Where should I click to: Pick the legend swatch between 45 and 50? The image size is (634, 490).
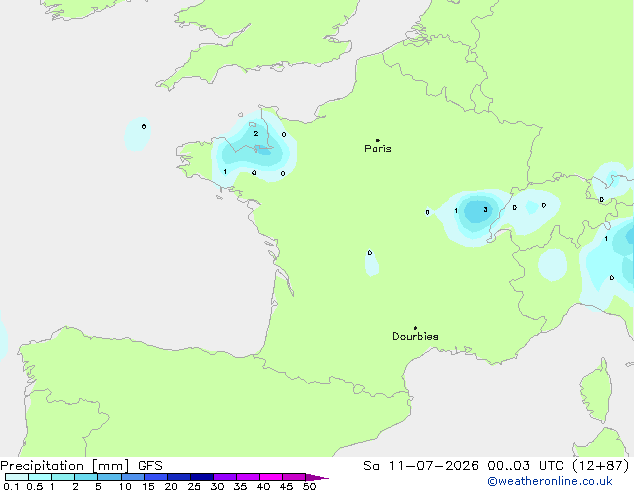click(x=294, y=477)
